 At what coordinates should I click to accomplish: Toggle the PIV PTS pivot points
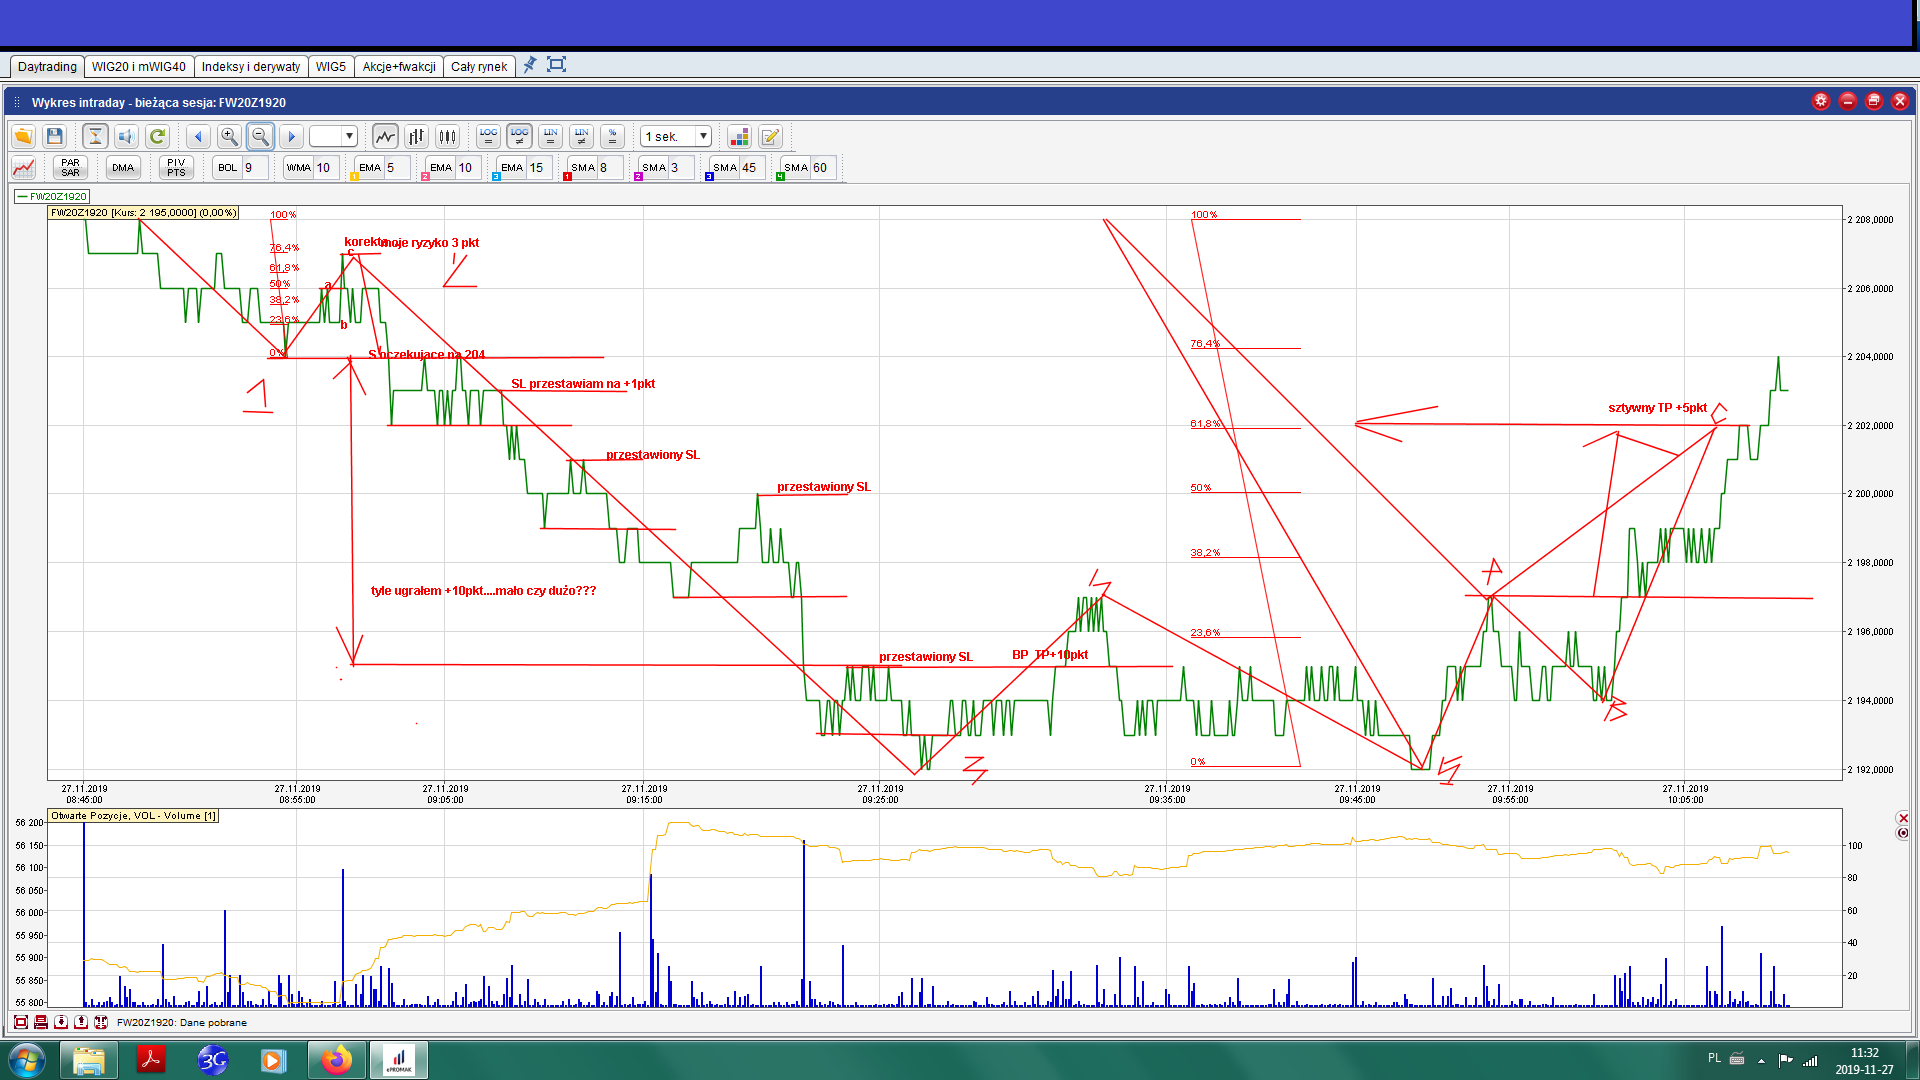tap(176, 167)
